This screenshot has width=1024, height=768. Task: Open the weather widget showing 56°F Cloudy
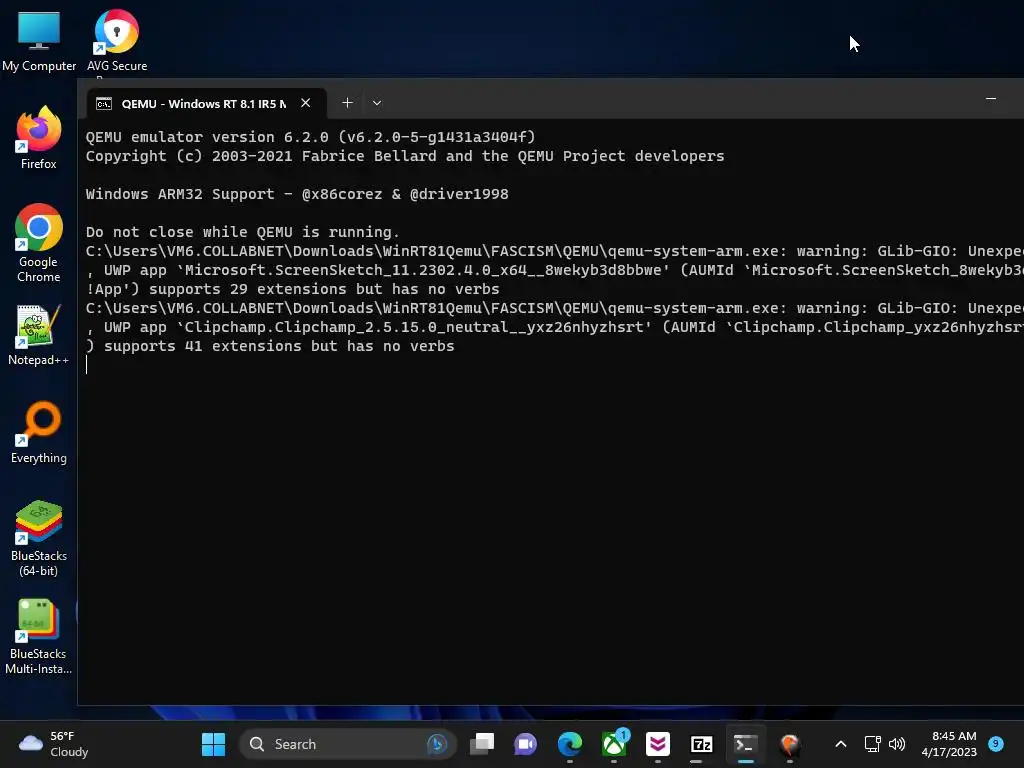pyautogui.click(x=54, y=744)
